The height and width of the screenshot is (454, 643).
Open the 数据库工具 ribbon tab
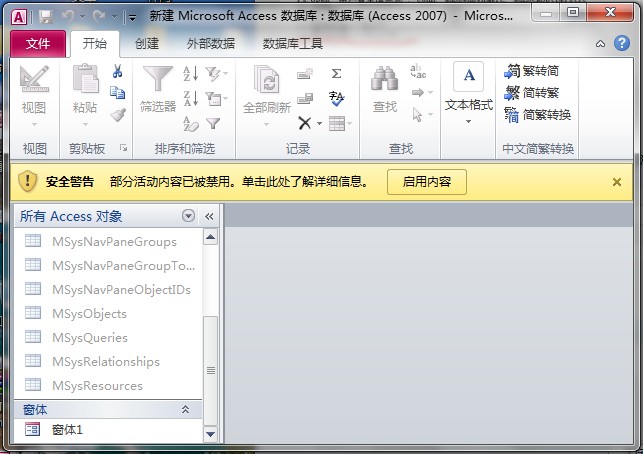[292, 43]
